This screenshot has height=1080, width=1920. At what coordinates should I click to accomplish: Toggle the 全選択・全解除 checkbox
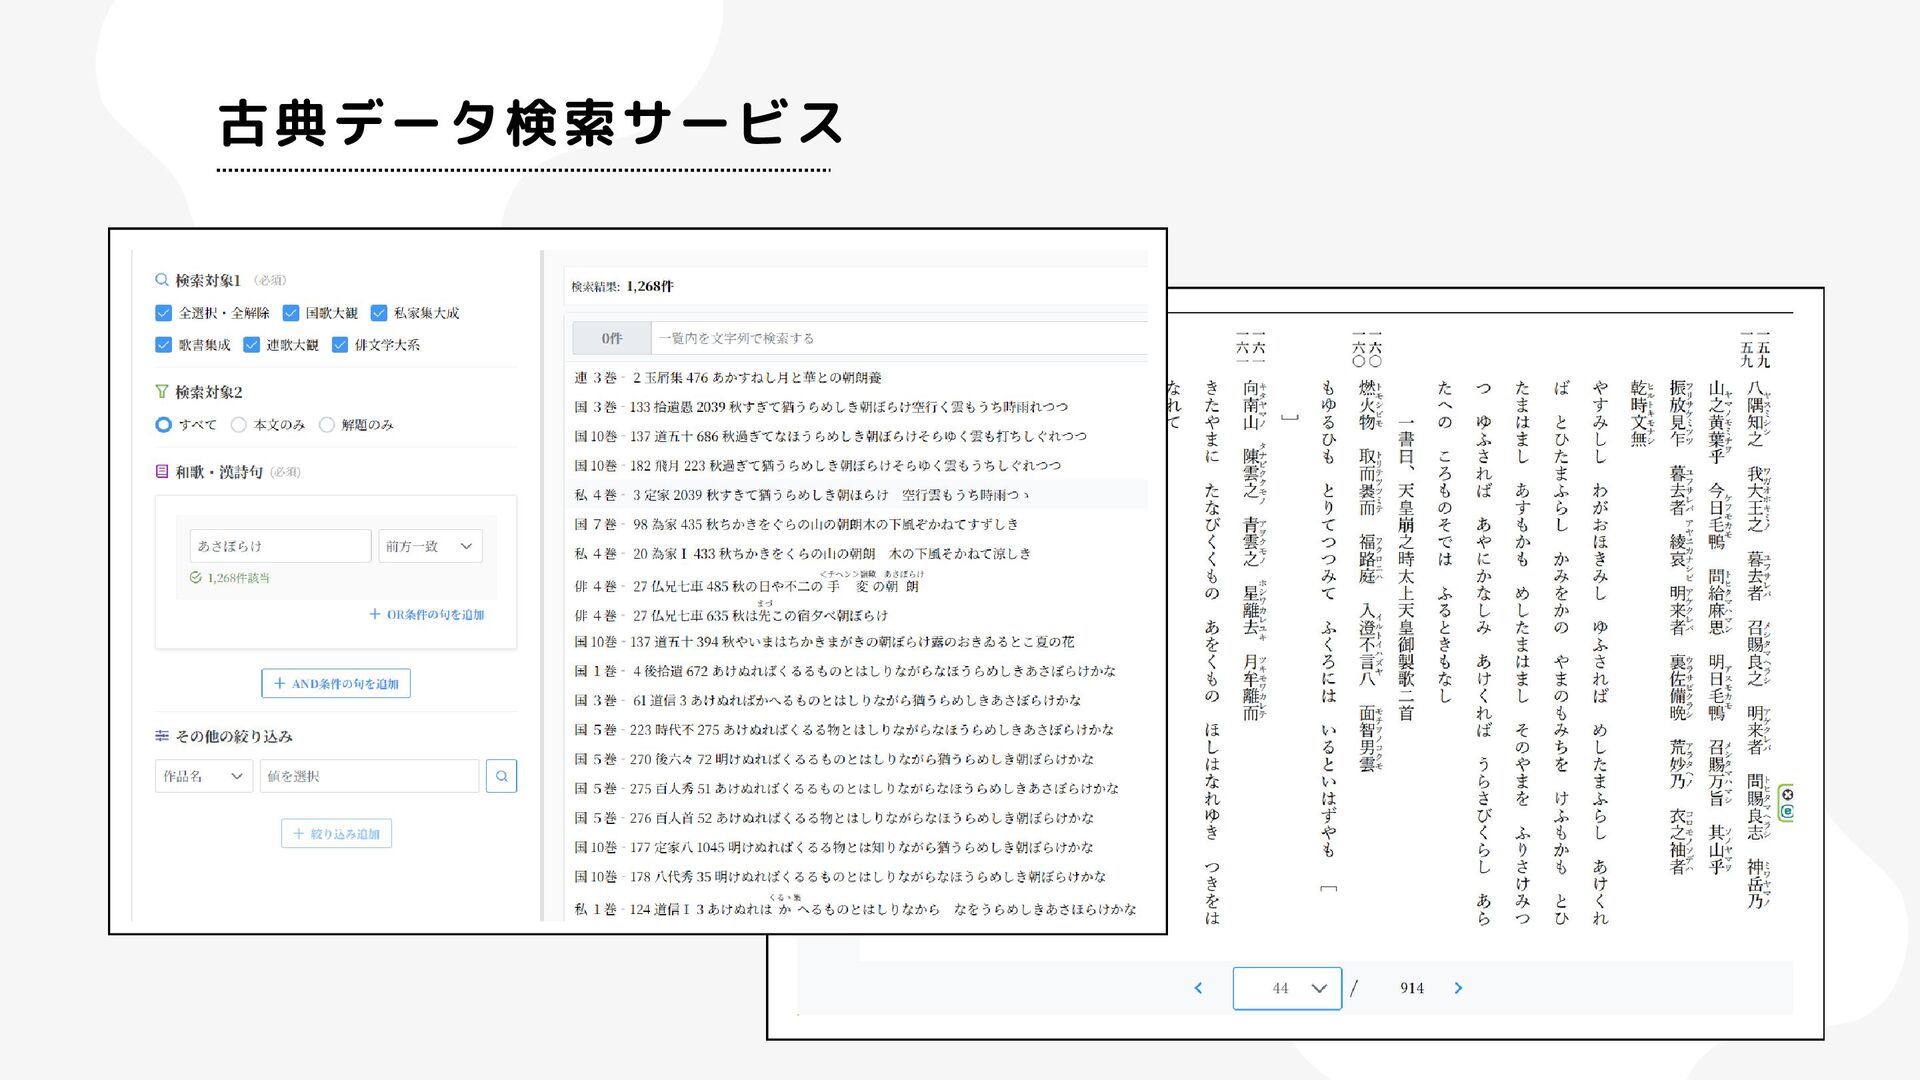[x=164, y=313]
